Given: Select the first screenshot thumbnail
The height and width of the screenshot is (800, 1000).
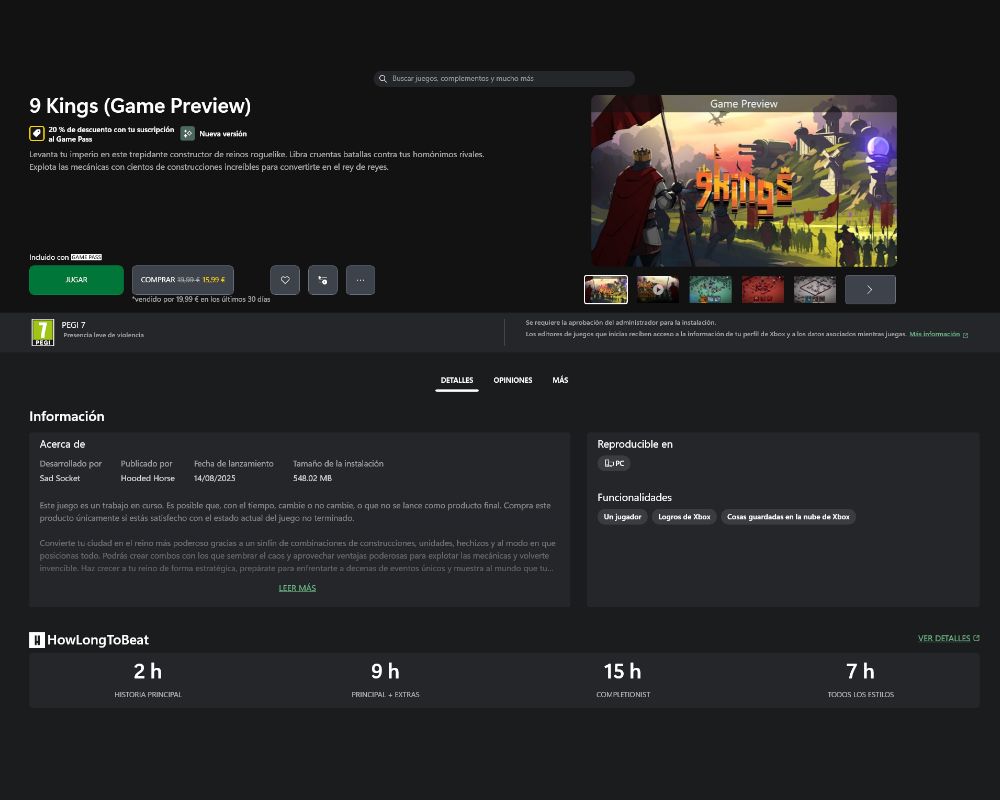Looking at the screenshot, I should coord(606,290).
